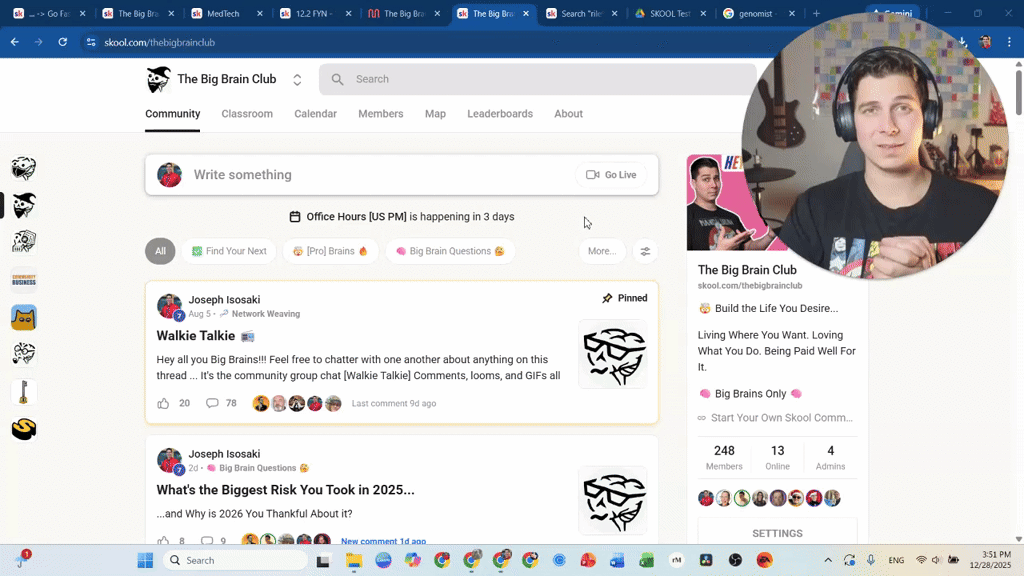Click the page scrollbar down arrow
The image size is (1024, 576).
tap(1019, 539)
